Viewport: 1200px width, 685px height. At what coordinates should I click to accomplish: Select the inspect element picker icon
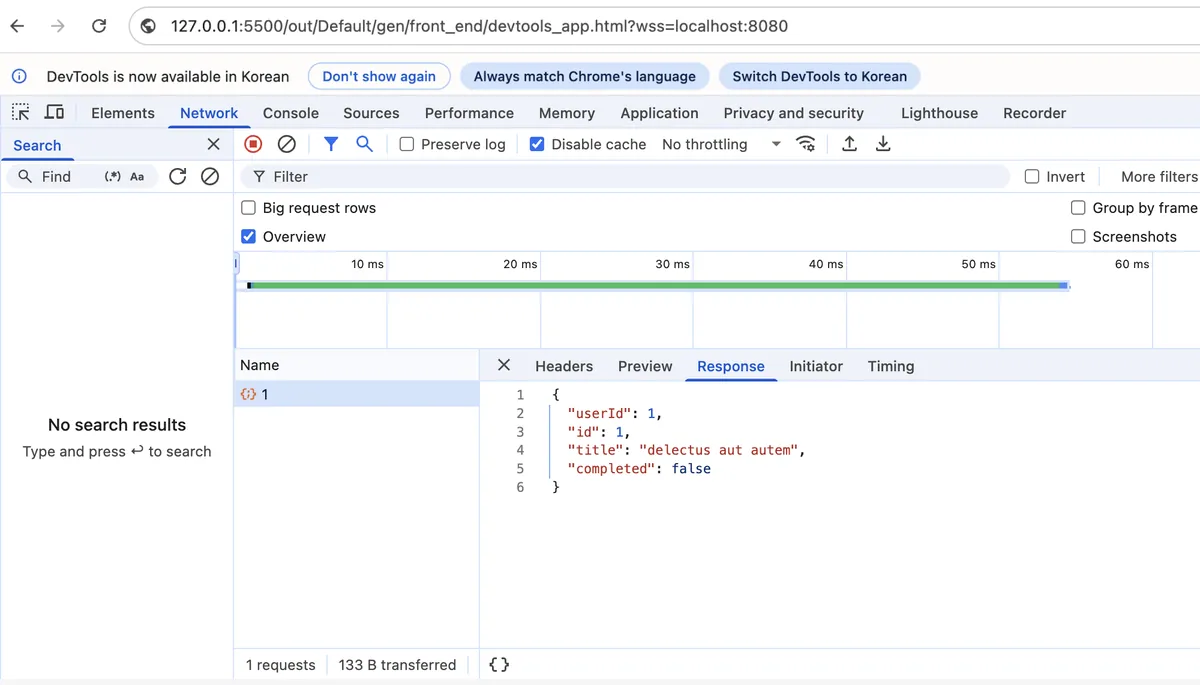(x=21, y=112)
